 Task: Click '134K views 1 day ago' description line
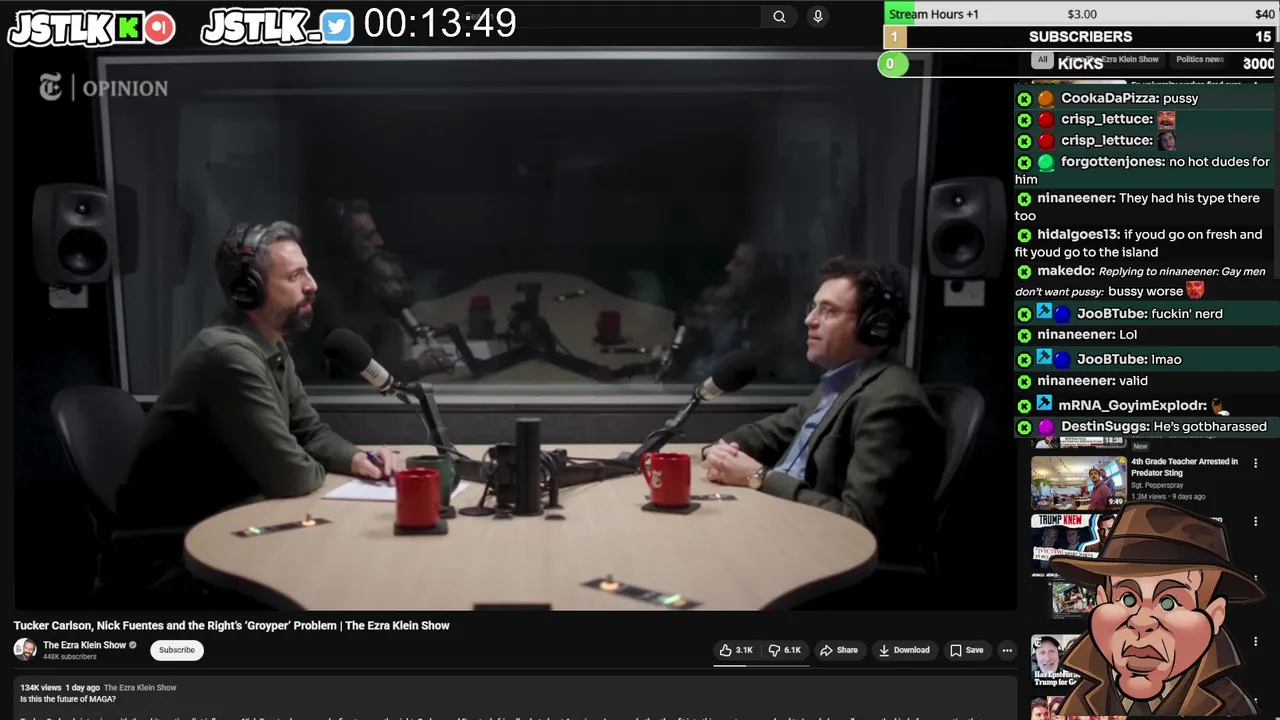pyautogui.click(x=98, y=688)
